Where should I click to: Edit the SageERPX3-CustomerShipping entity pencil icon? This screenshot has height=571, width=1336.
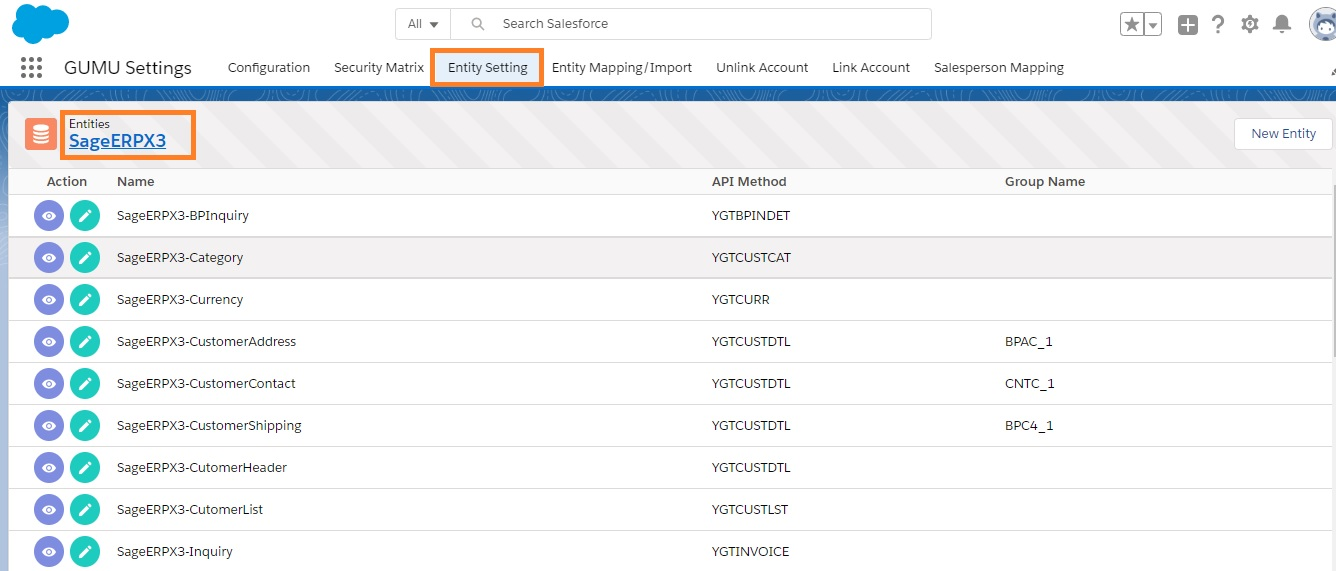point(85,425)
